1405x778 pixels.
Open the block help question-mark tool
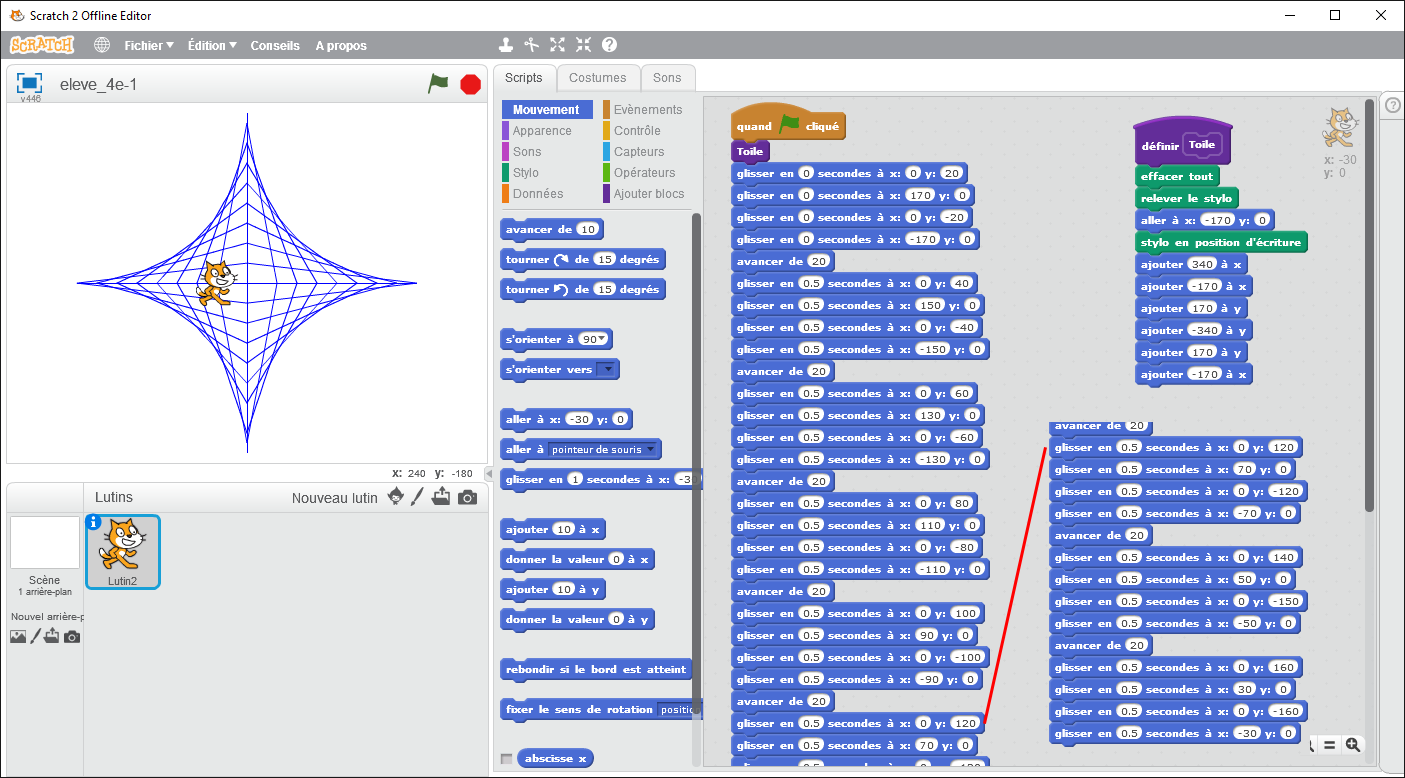(609, 45)
